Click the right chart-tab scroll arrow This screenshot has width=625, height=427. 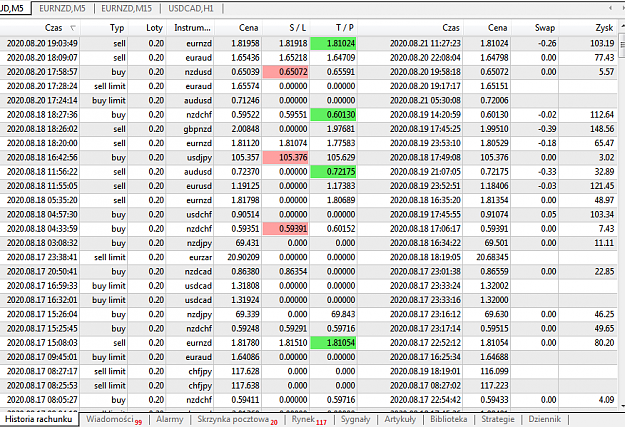click(621, 8)
